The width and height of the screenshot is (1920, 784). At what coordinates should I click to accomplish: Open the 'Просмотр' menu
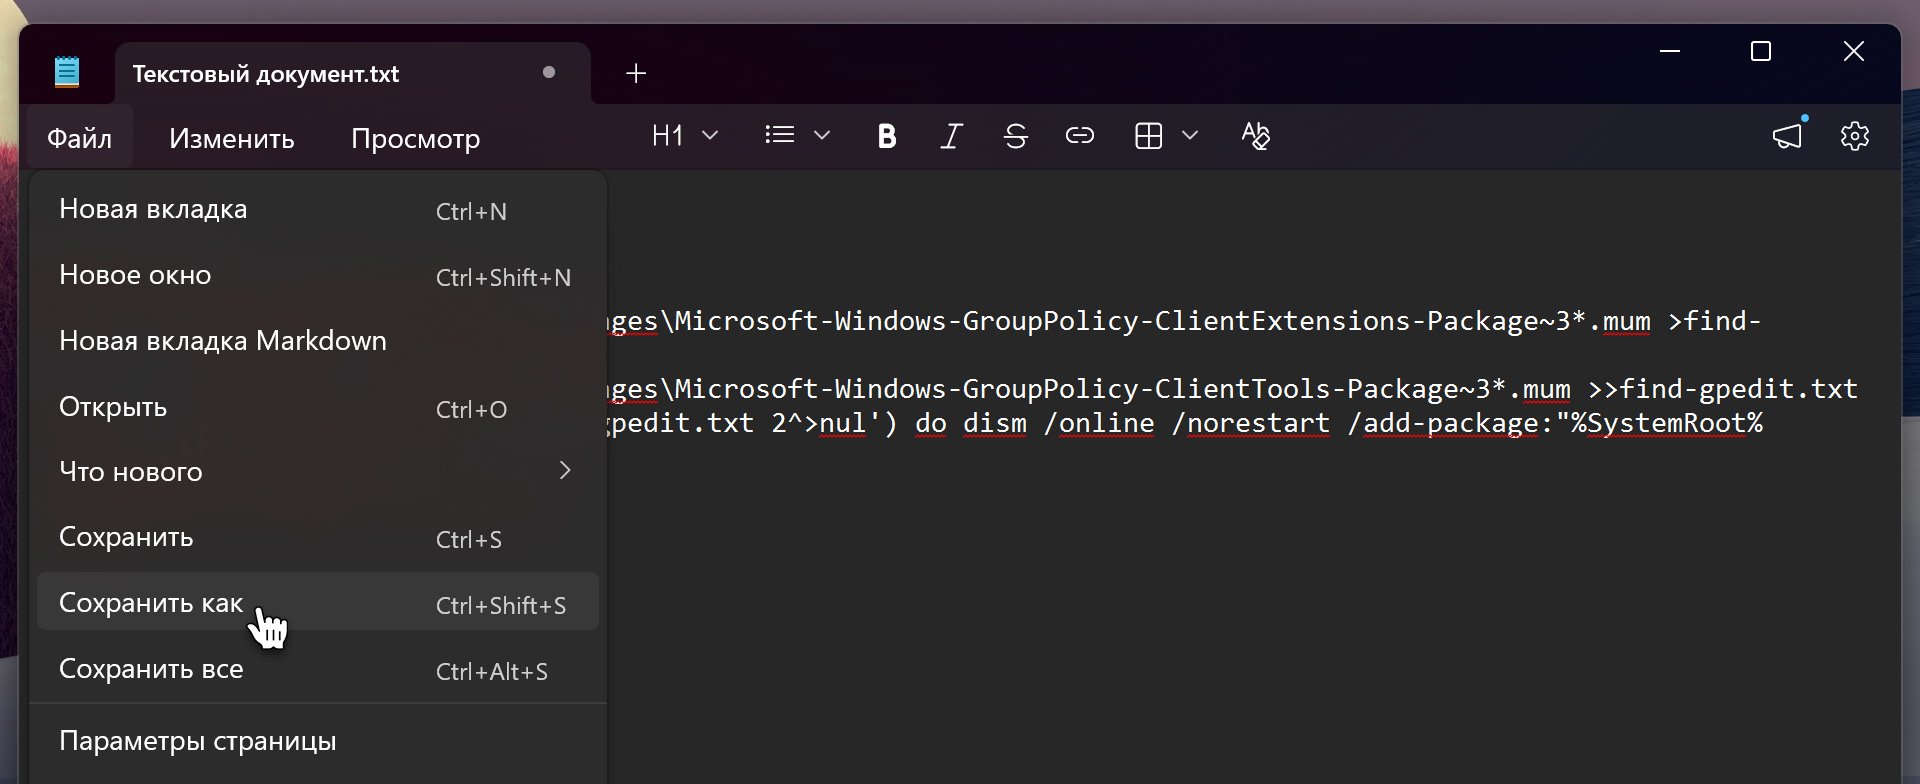pos(415,138)
